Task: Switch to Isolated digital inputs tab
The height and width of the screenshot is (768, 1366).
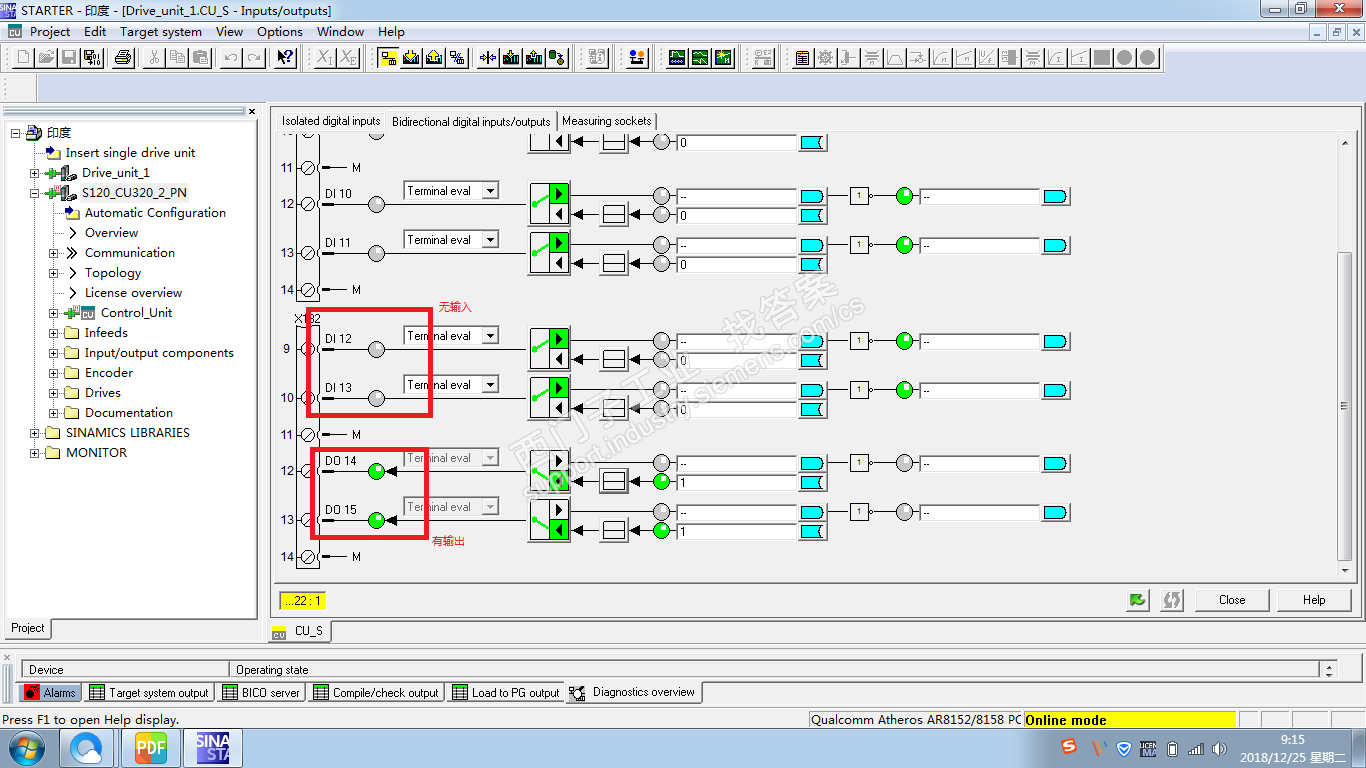Action: (x=331, y=121)
